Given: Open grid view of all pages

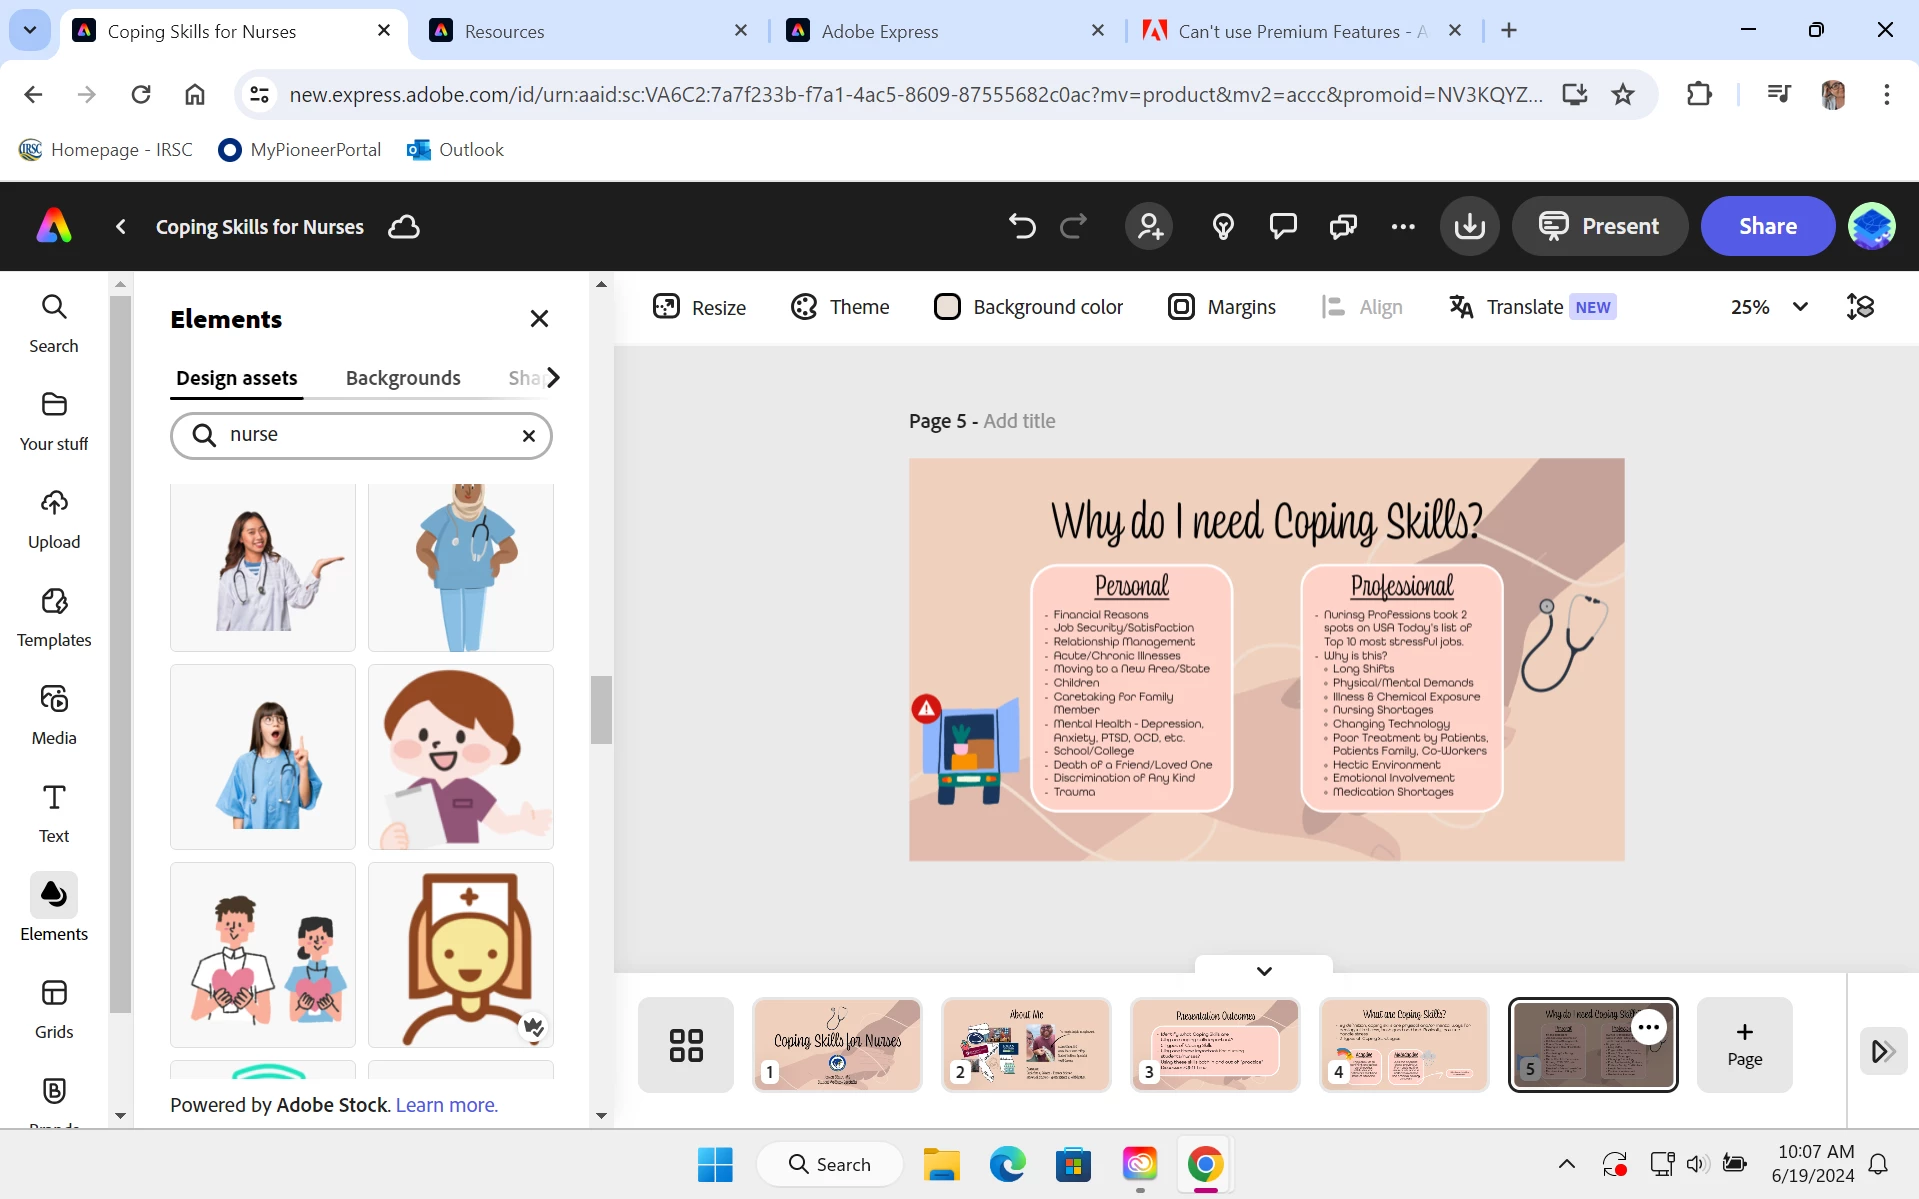Looking at the screenshot, I should point(686,1045).
